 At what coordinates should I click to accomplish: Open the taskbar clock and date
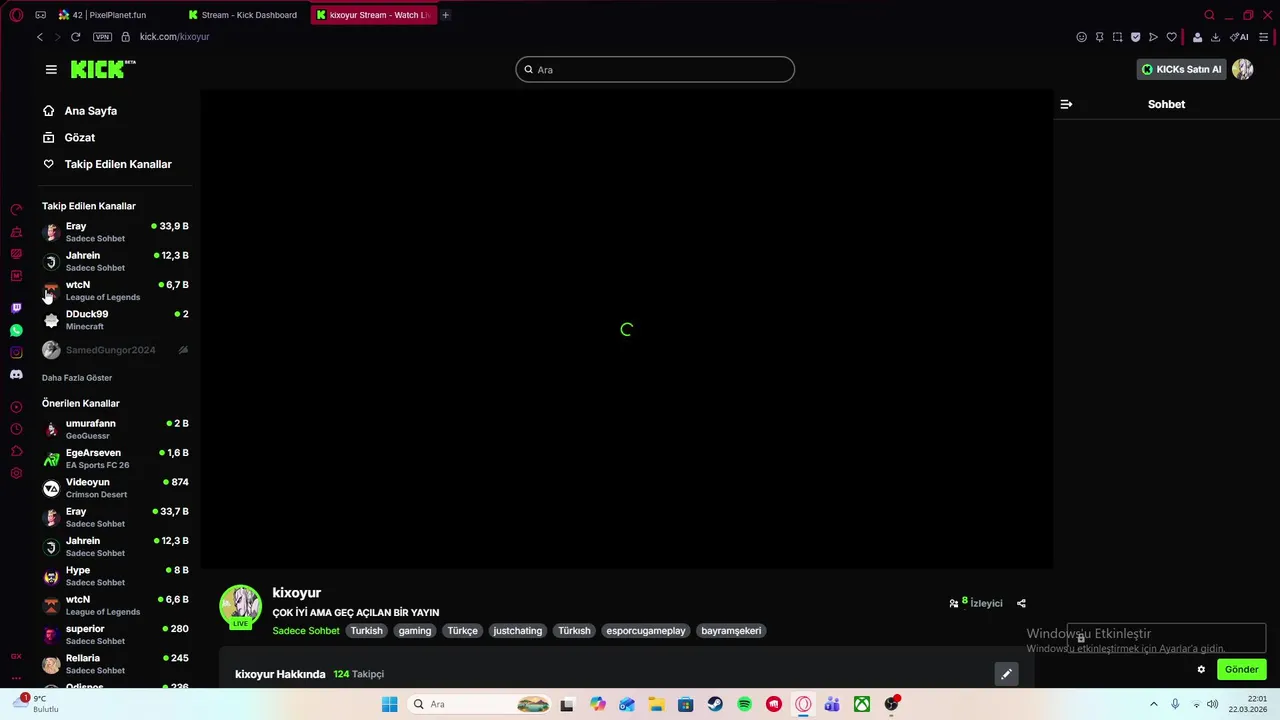pyautogui.click(x=1249, y=704)
